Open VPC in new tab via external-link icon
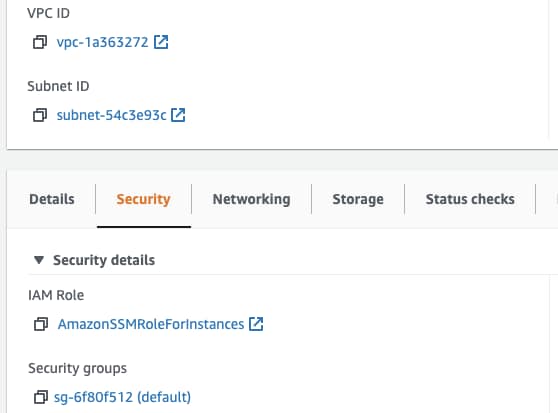The width and height of the screenshot is (558, 413). pos(161,42)
